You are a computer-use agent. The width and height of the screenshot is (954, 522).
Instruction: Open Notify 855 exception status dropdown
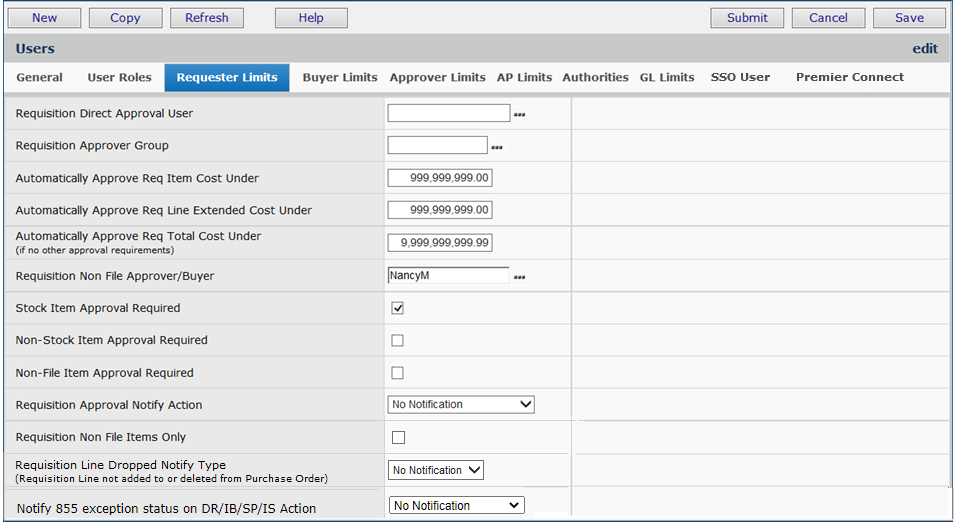click(456, 506)
